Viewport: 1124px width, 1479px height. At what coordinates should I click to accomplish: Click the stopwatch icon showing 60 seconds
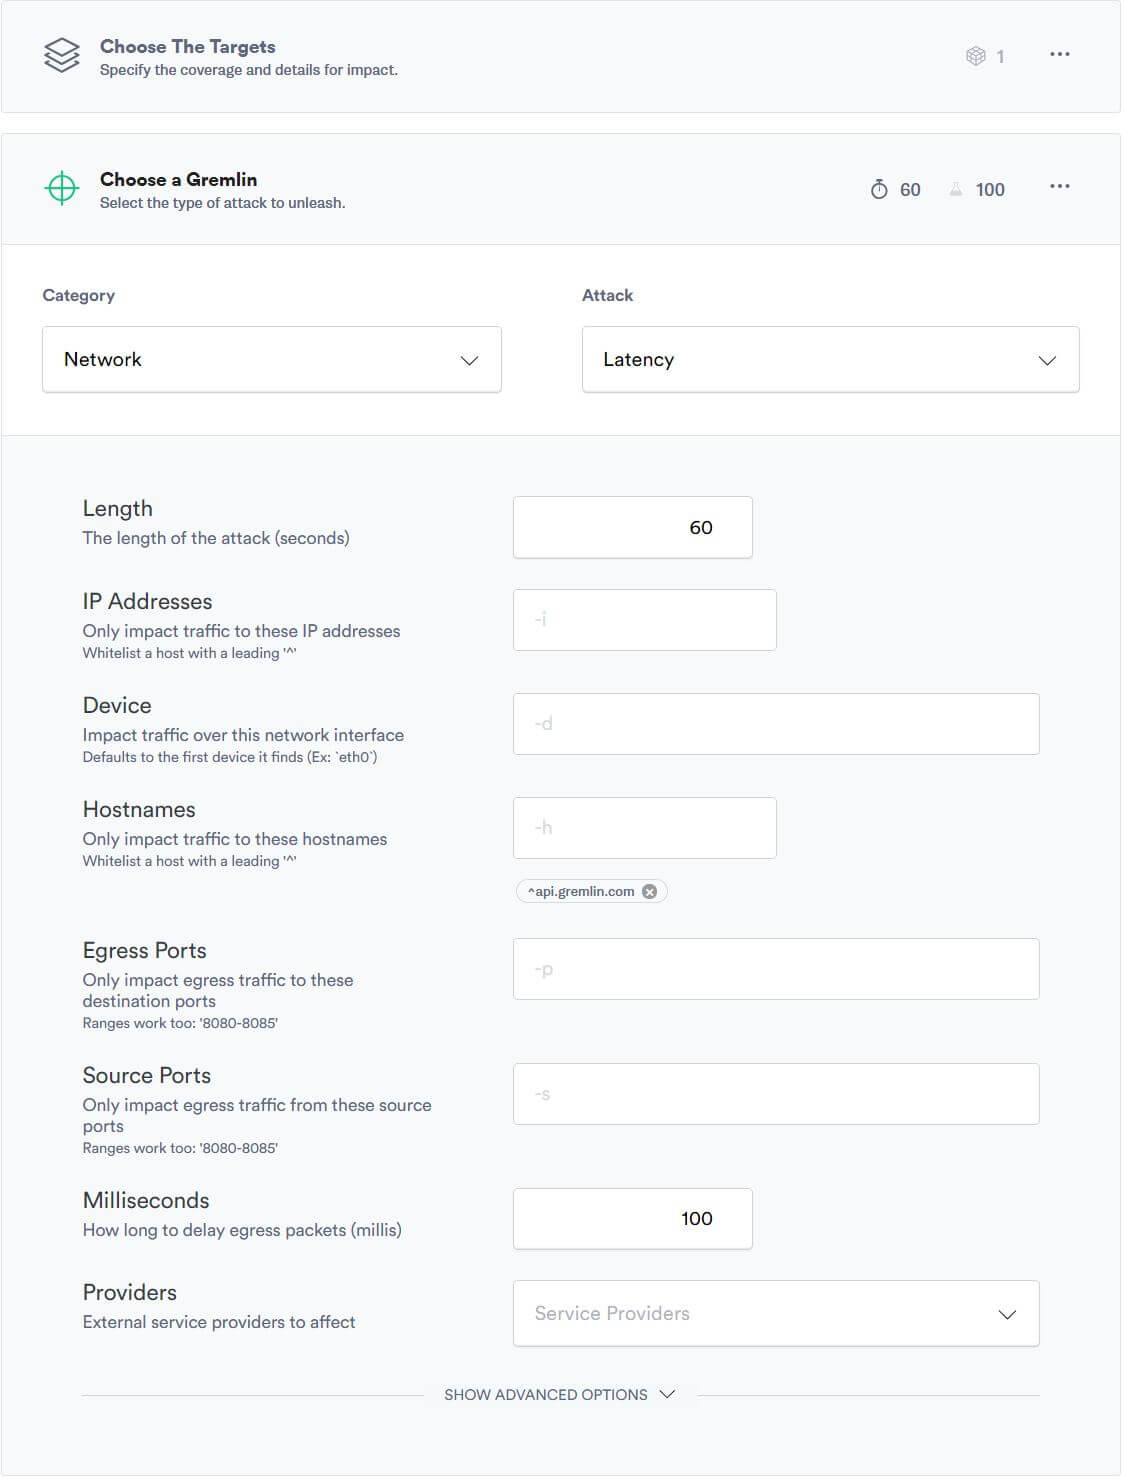pyautogui.click(x=878, y=188)
